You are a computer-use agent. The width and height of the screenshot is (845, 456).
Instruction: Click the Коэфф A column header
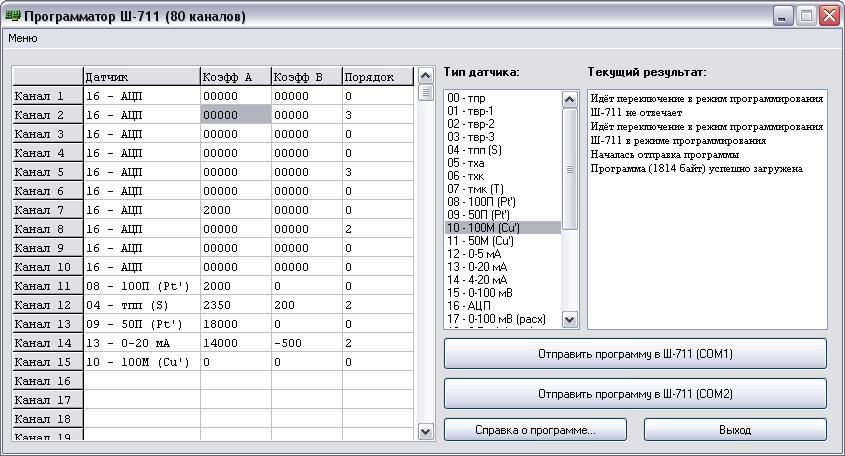[x=235, y=77]
